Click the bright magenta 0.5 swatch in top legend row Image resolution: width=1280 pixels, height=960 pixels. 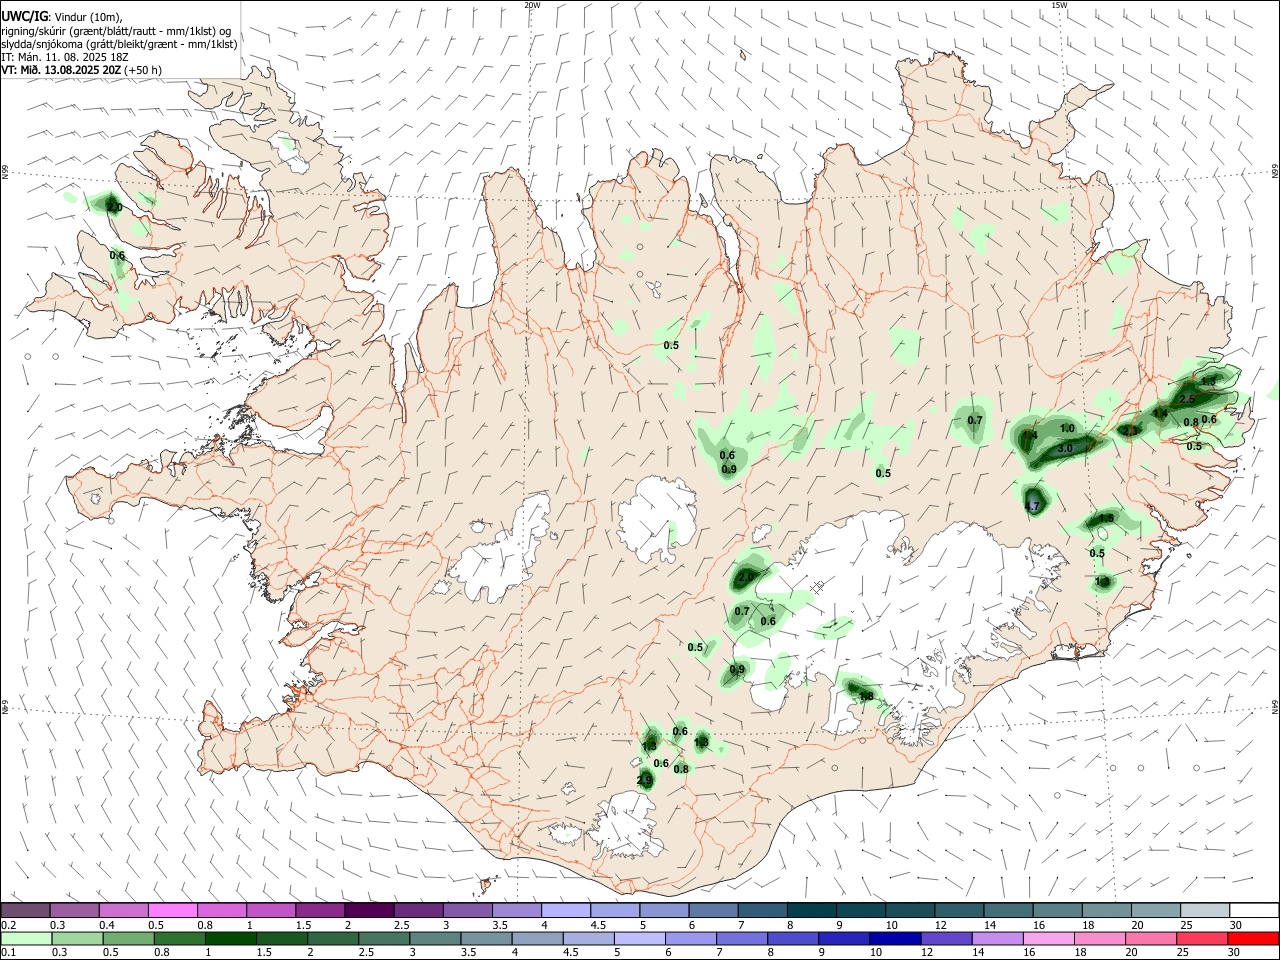click(172, 911)
